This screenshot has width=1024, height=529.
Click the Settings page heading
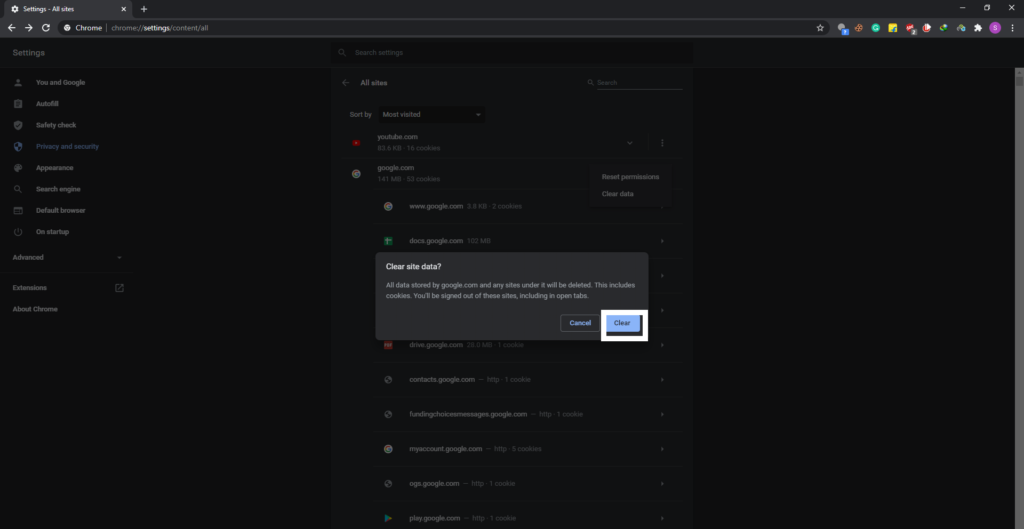pyautogui.click(x=29, y=53)
